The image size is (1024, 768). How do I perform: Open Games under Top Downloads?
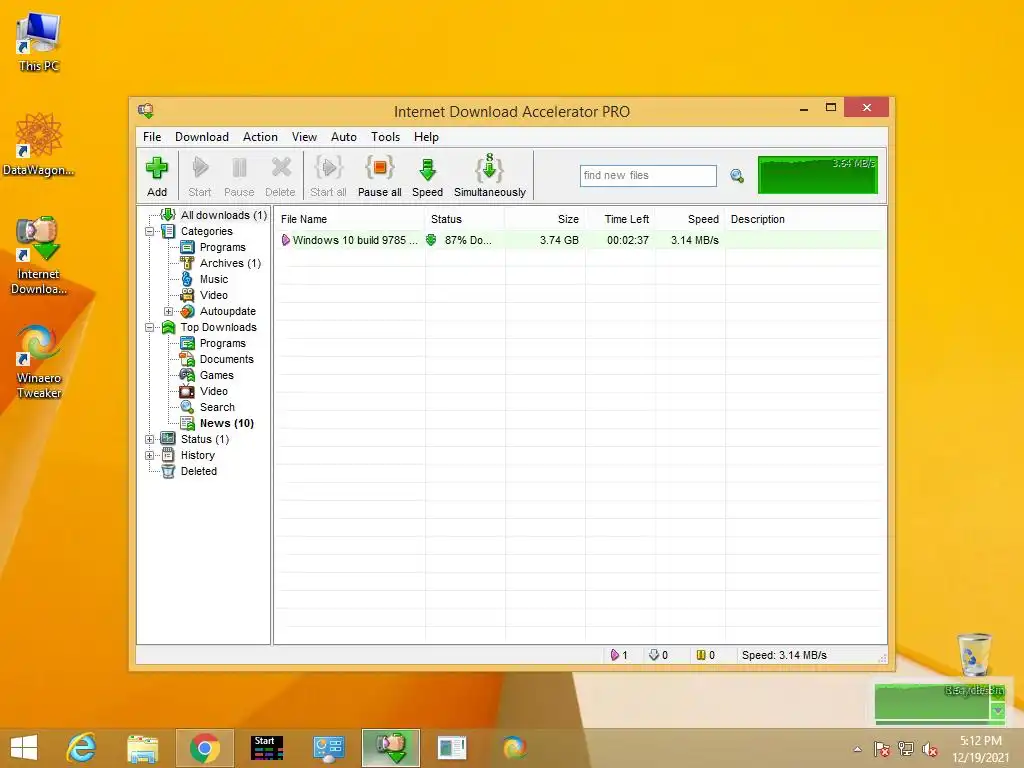click(217, 375)
